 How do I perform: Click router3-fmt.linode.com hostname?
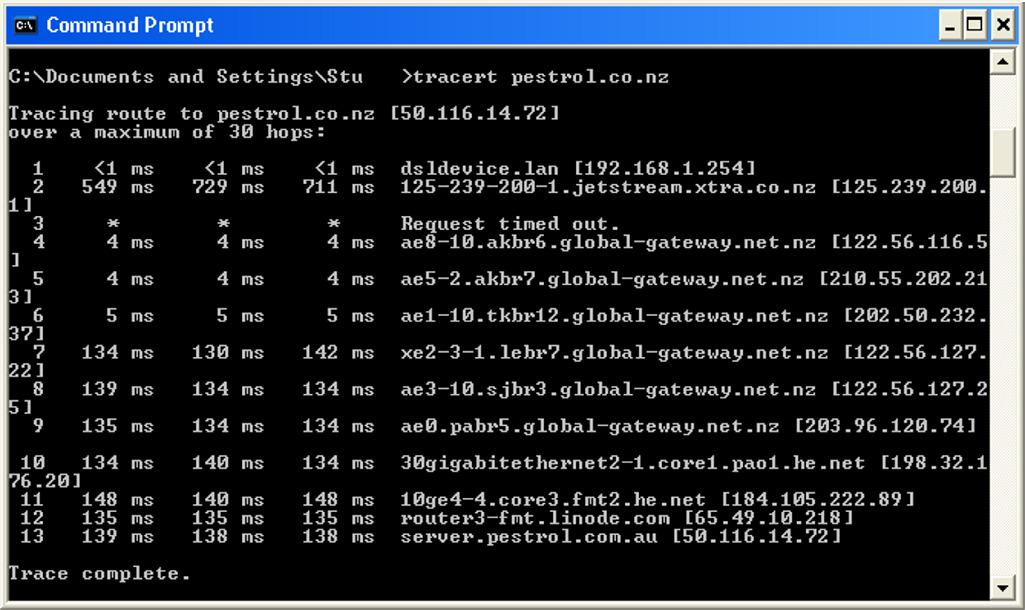tap(535, 518)
